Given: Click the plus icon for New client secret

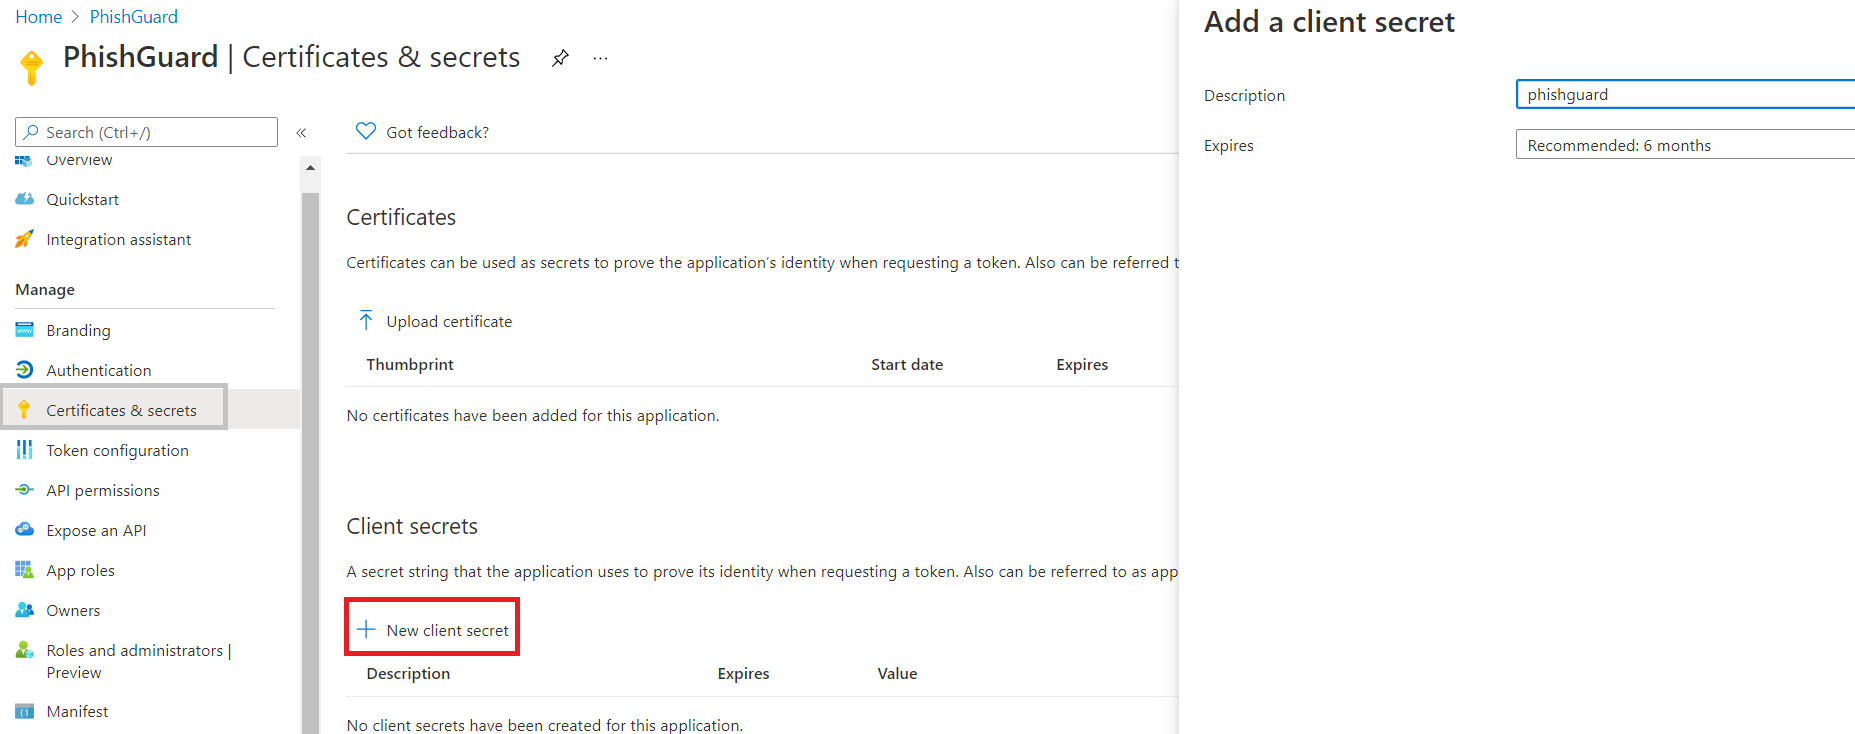Looking at the screenshot, I should pyautogui.click(x=367, y=629).
